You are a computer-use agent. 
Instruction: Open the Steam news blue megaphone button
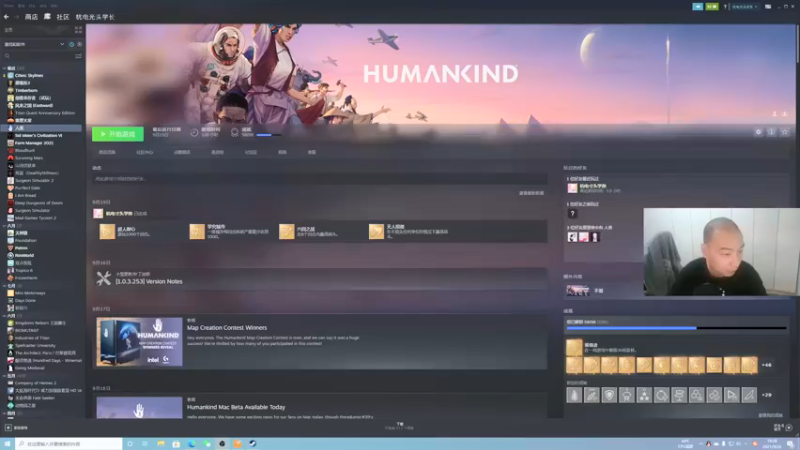tap(697, 7)
